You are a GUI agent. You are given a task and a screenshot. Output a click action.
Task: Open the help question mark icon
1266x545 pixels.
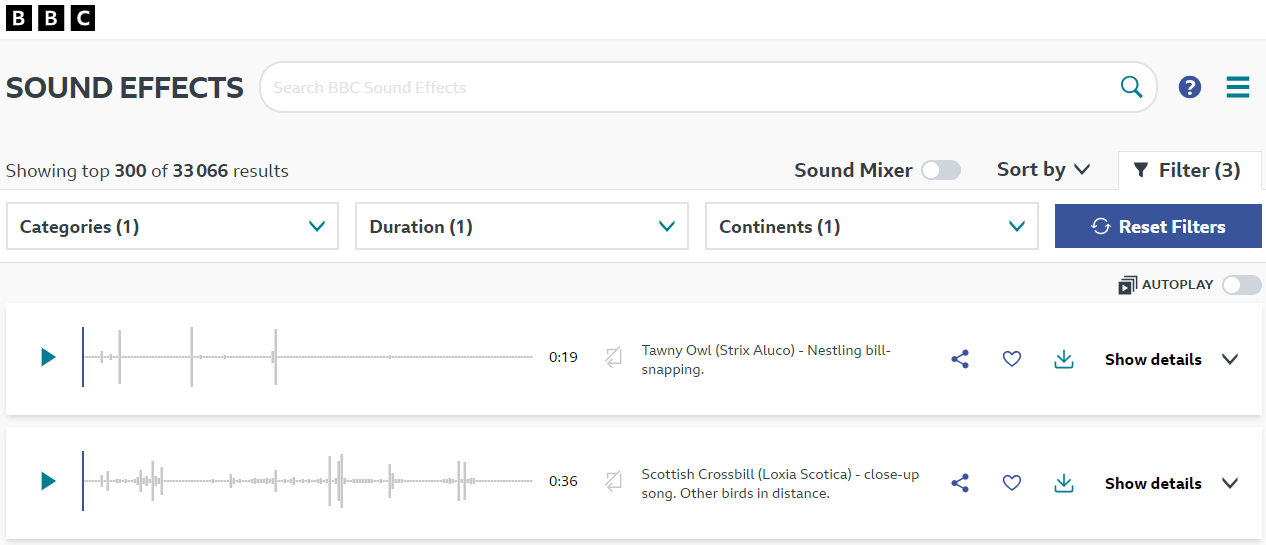[1189, 87]
